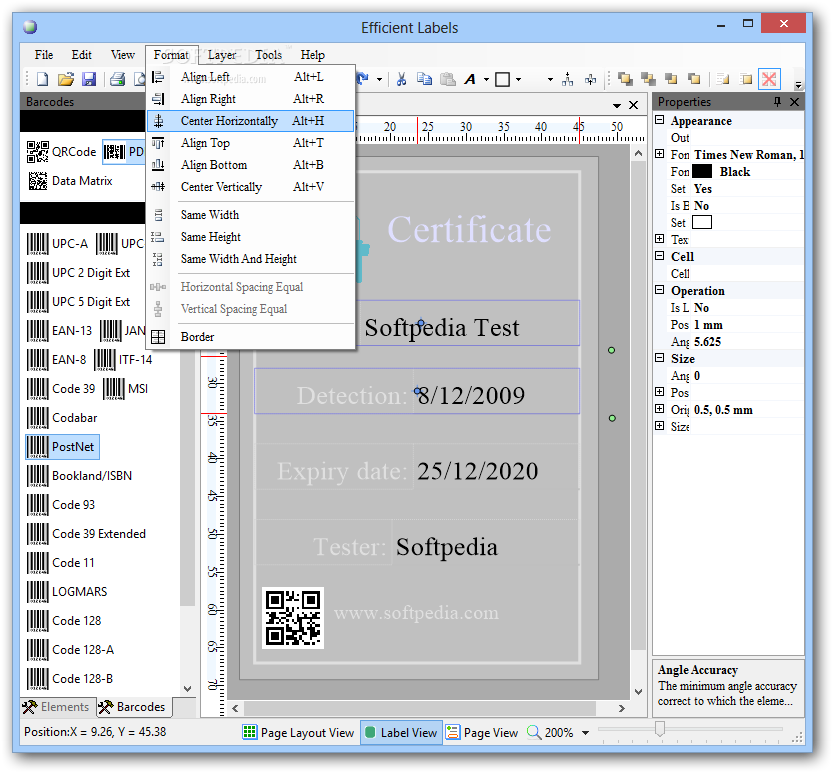This screenshot has width=833, height=773.
Task: Open the font A dropdown arrow
Action: pyautogui.click(x=486, y=80)
